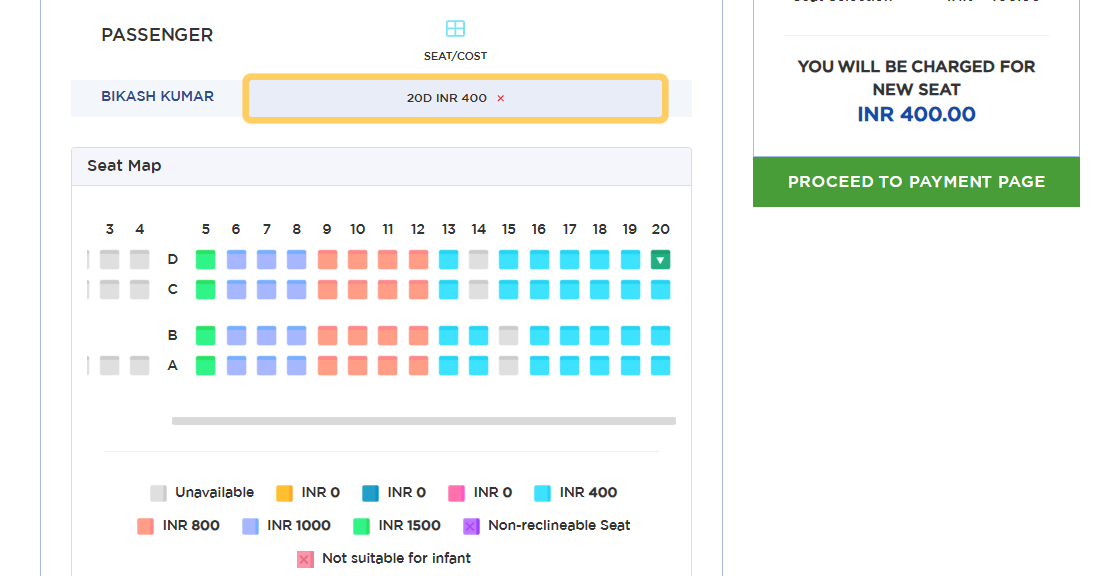Click the cyan INR 400 legend swatch

(542, 493)
